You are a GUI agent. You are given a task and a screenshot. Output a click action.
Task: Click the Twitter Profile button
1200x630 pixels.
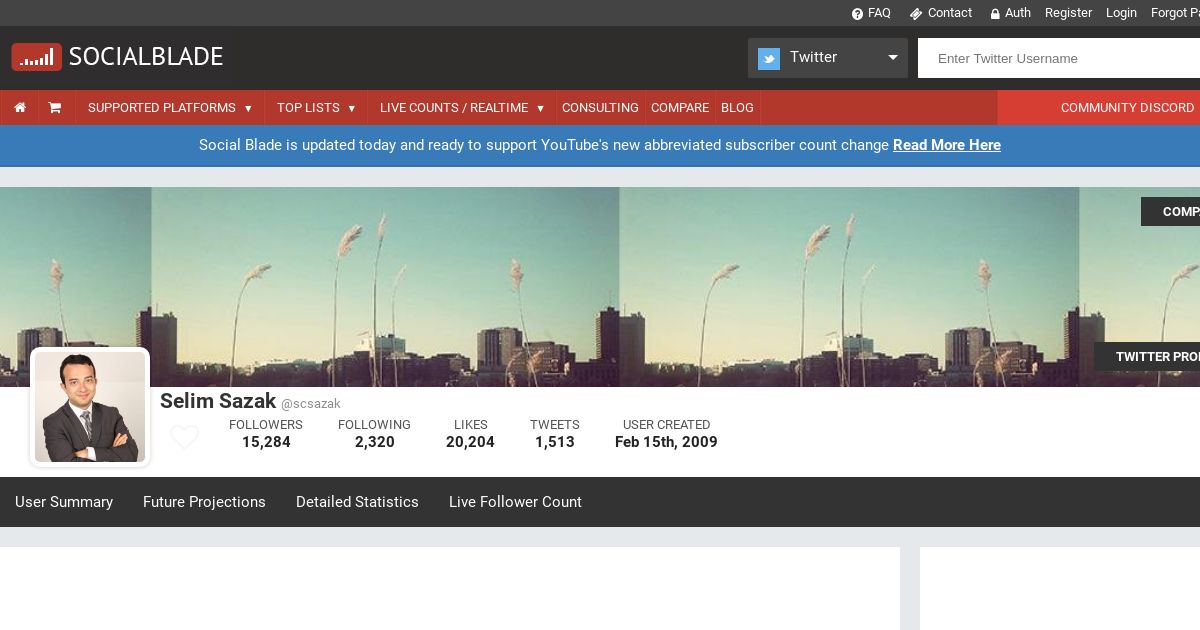pyautogui.click(x=1147, y=357)
